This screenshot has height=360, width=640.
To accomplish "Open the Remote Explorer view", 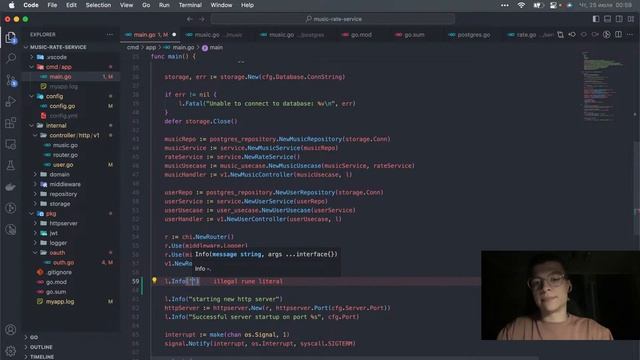I will click(11, 144).
